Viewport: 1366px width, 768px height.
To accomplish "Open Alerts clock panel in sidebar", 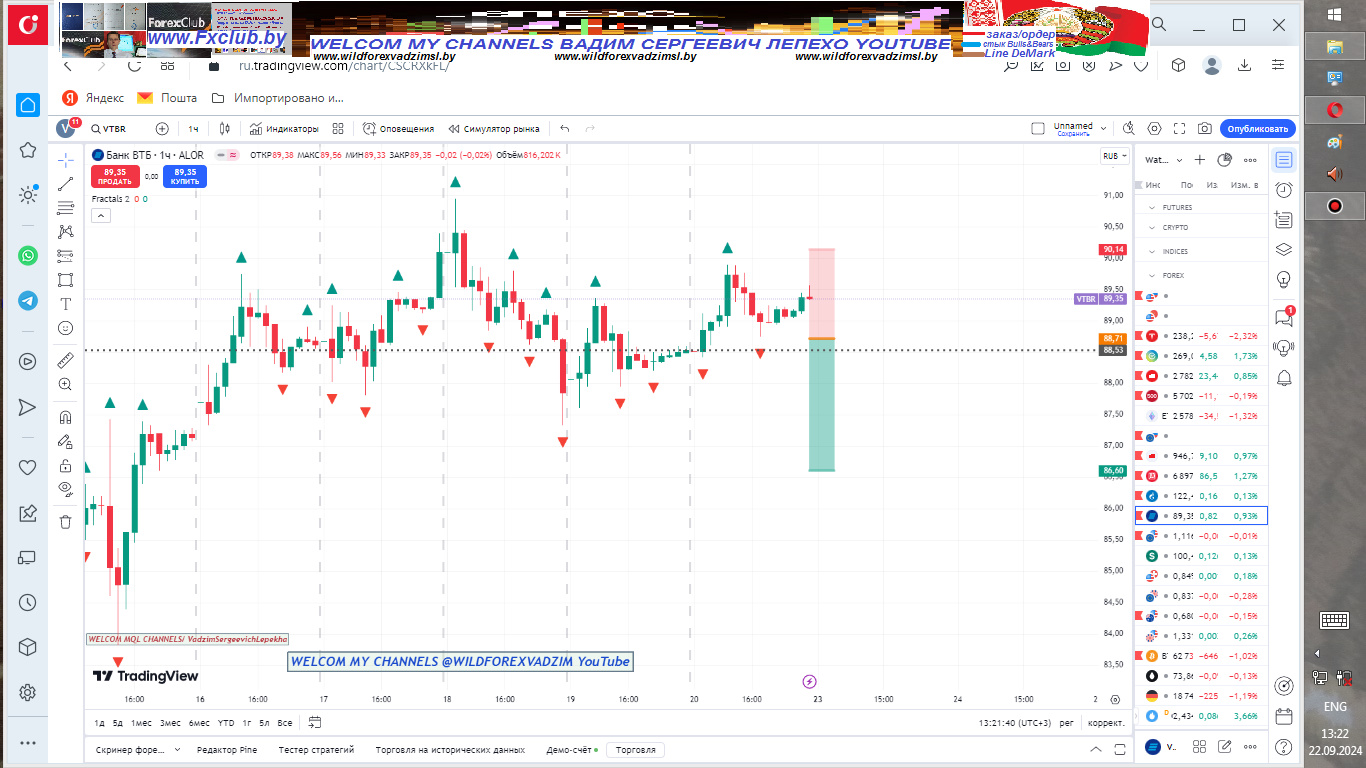I will (x=1284, y=190).
